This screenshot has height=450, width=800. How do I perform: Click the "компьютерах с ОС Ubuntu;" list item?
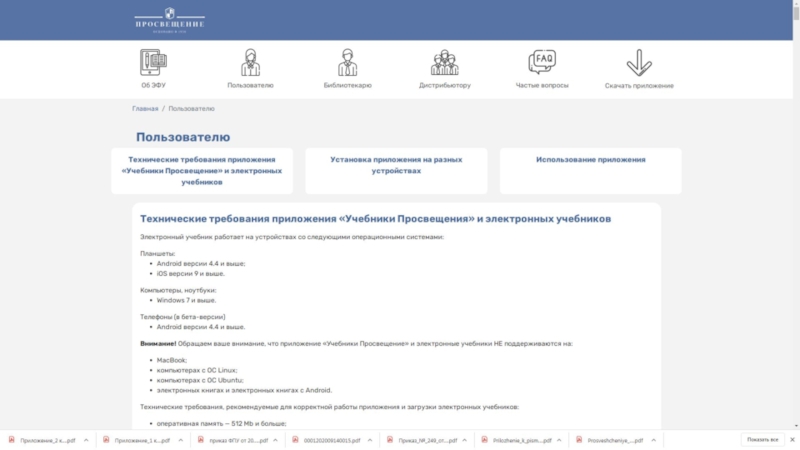(x=200, y=381)
